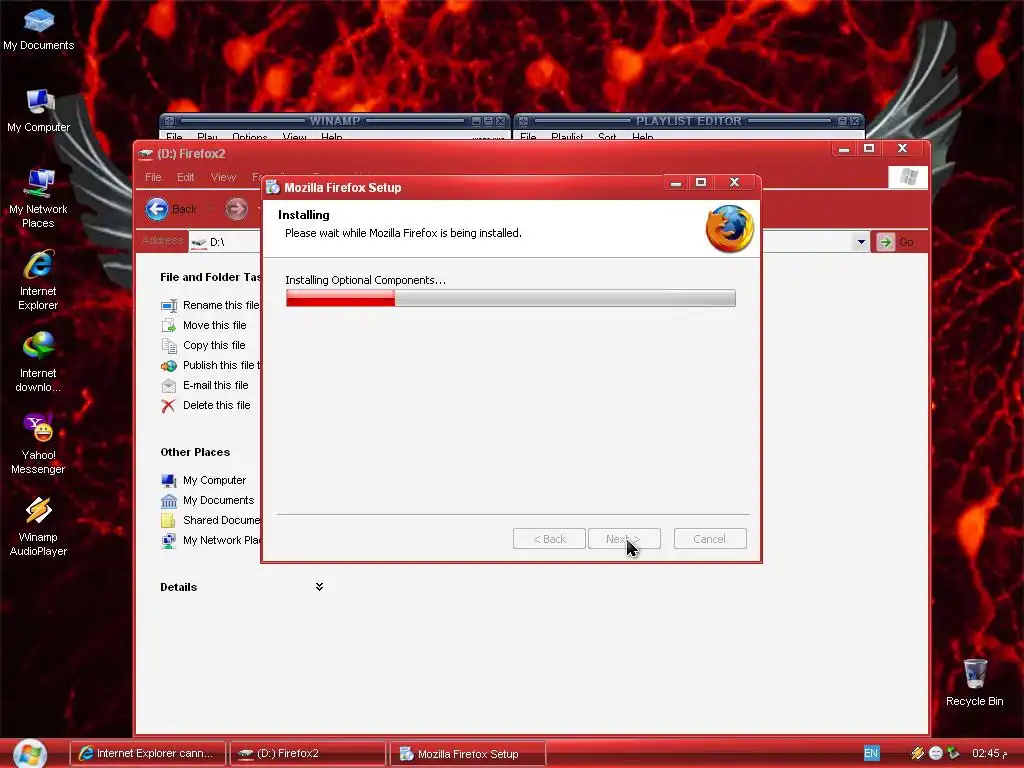
Task: Click EN language indicator in tray
Action: click(x=871, y=754)
